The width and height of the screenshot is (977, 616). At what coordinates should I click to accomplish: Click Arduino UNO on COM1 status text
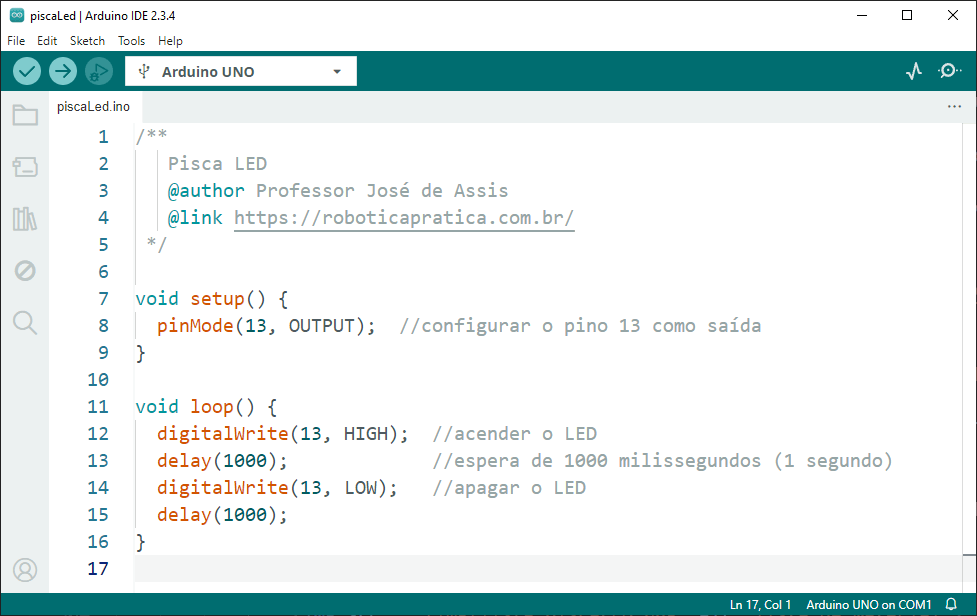click(x=869, y=604)
